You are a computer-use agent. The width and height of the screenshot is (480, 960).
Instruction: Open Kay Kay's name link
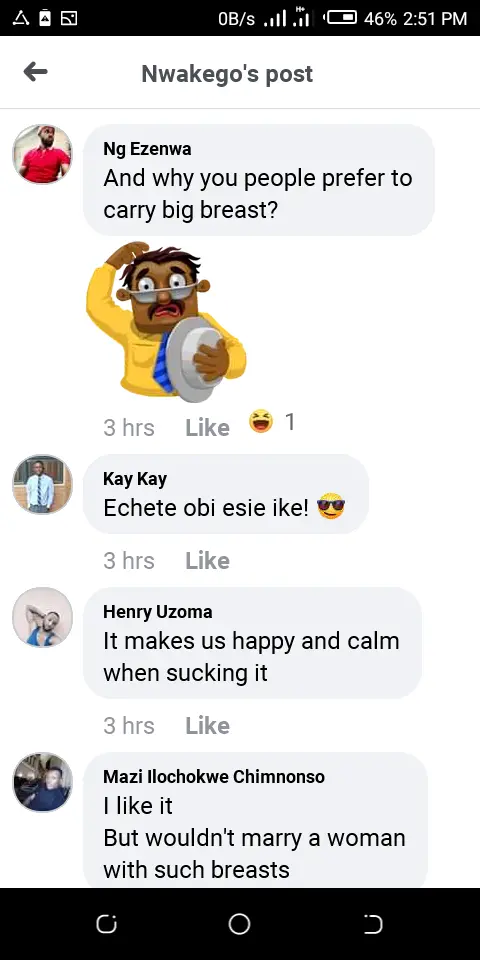[135, 479]
